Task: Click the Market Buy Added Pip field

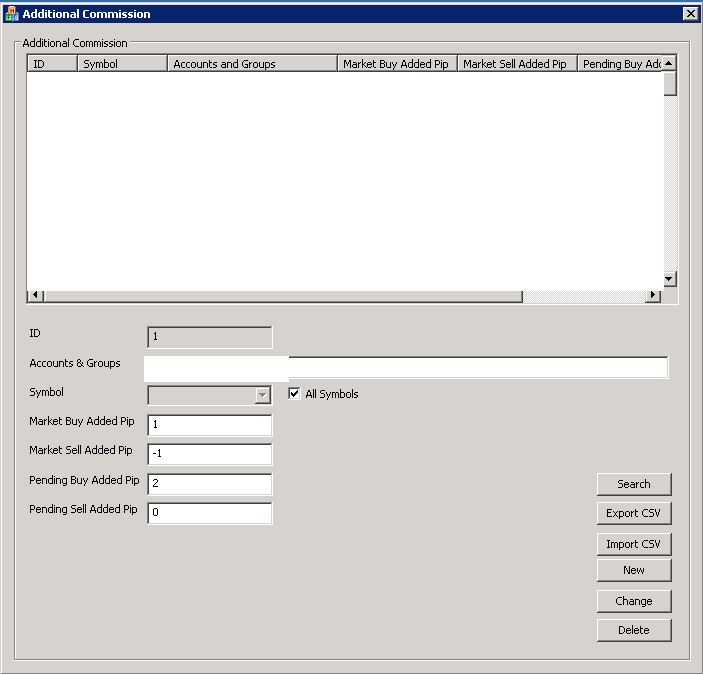Action: (210, 425)
